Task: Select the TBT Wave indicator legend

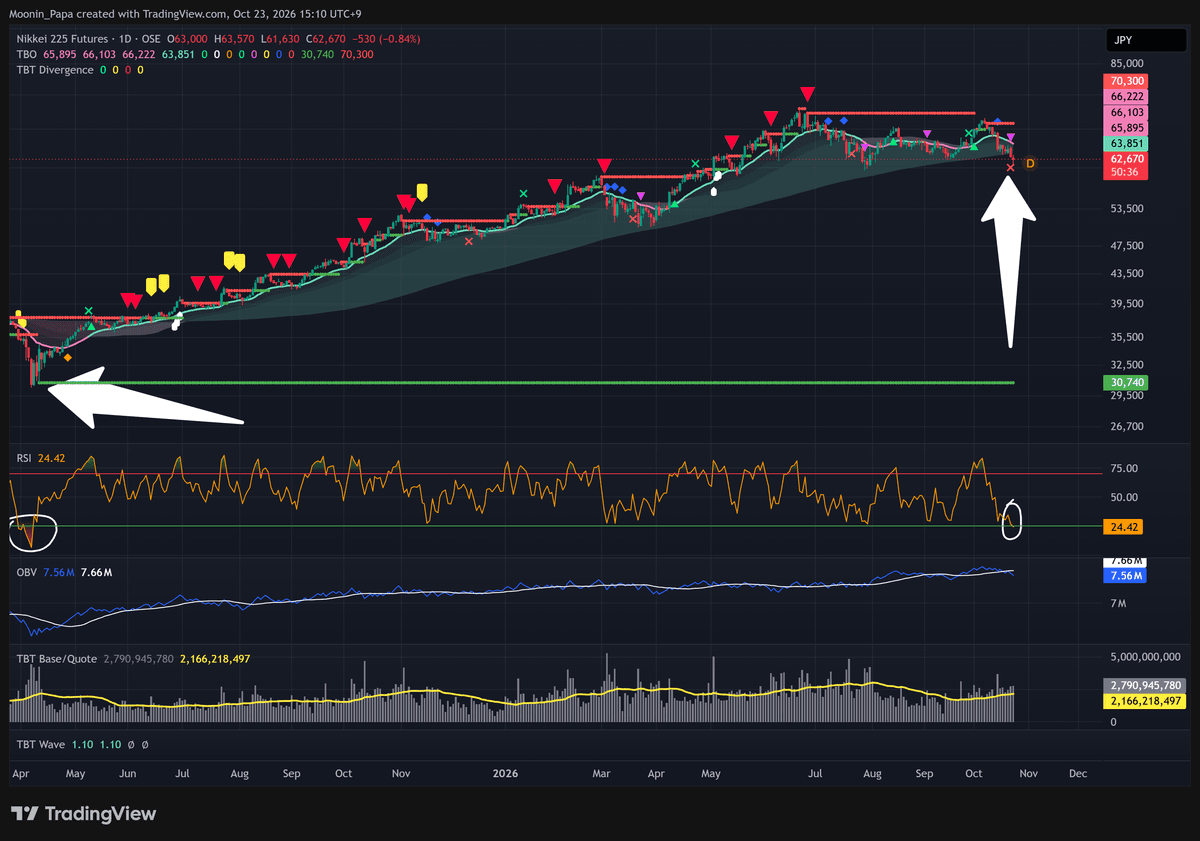Action: [43, 745]
